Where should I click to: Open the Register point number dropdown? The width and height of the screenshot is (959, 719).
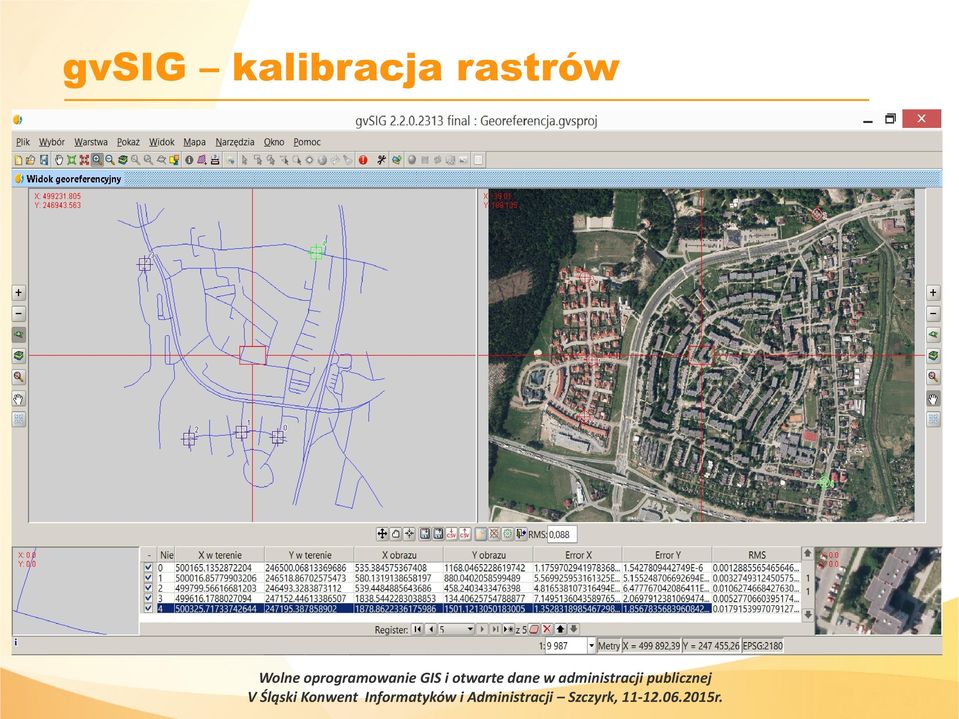coord(470,629)
